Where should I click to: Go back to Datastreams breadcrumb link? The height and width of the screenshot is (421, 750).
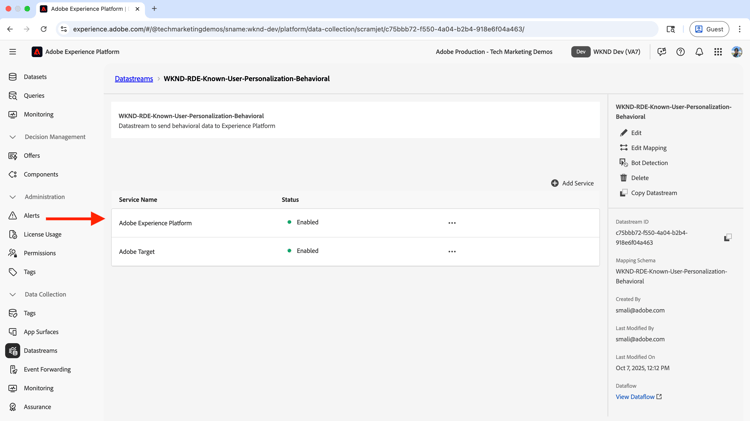(x=134, y=78)
